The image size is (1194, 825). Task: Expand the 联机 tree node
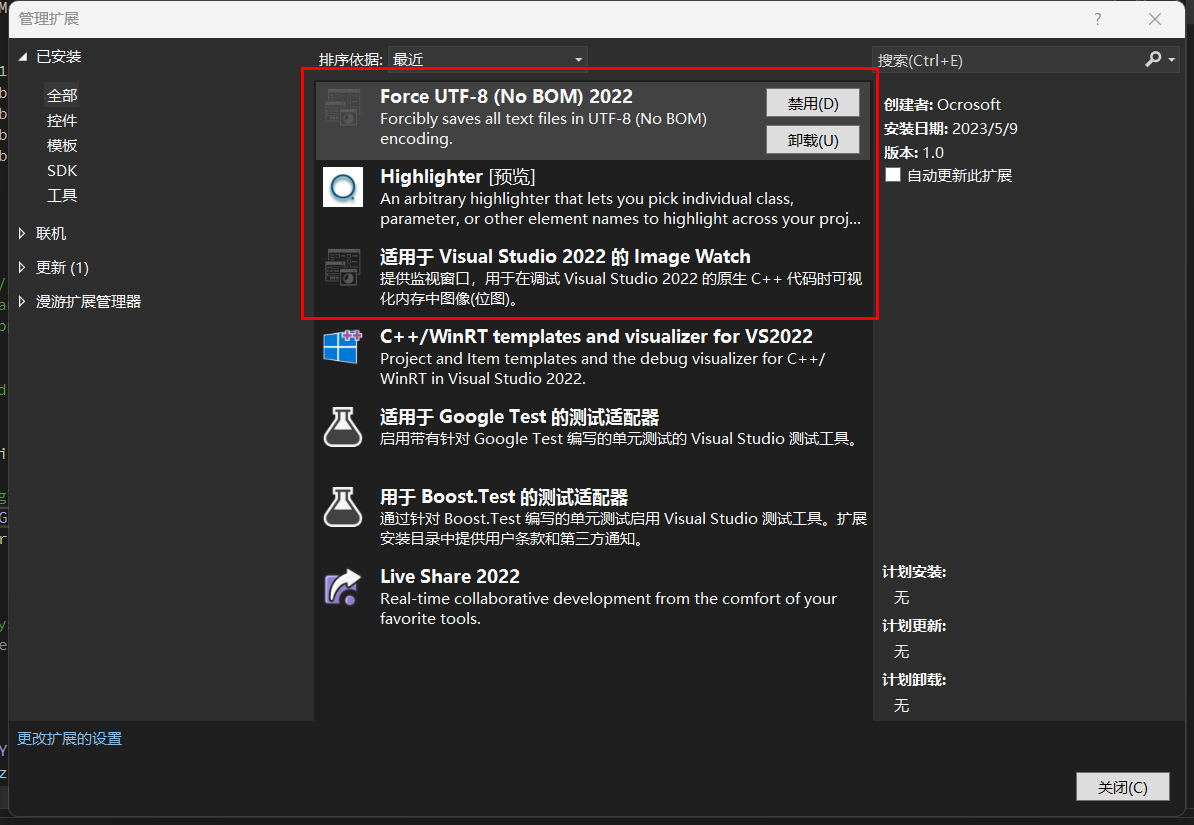pos(22,233)
